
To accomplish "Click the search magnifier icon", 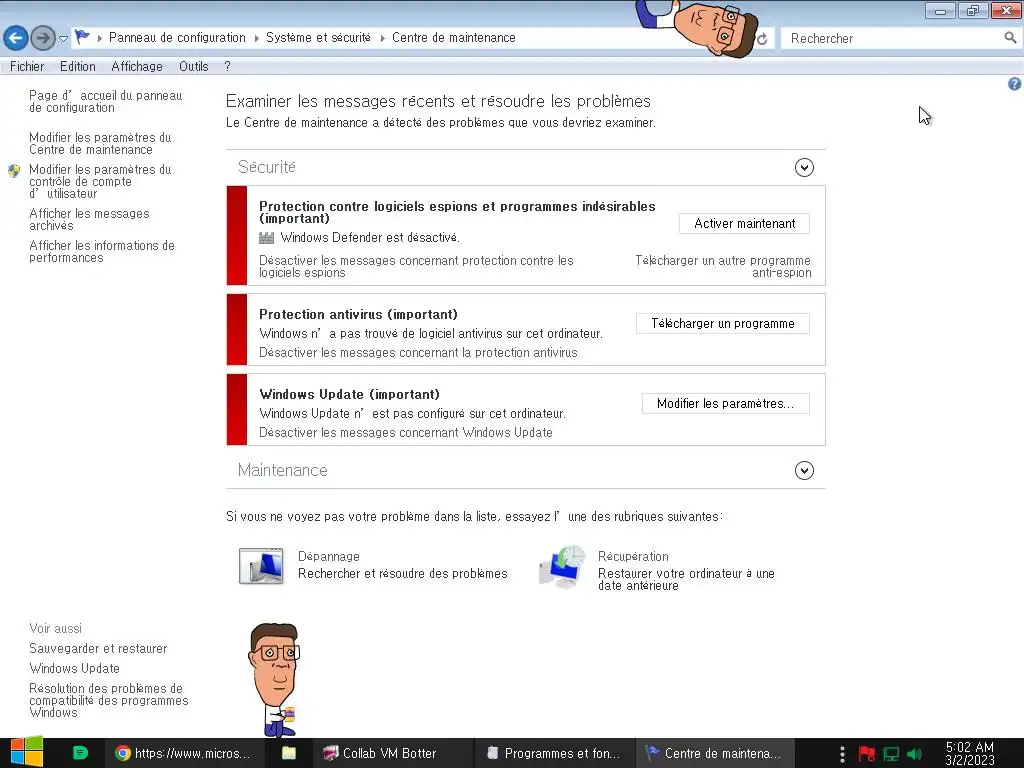I will pyautogui.click(x=1010, y=38).
